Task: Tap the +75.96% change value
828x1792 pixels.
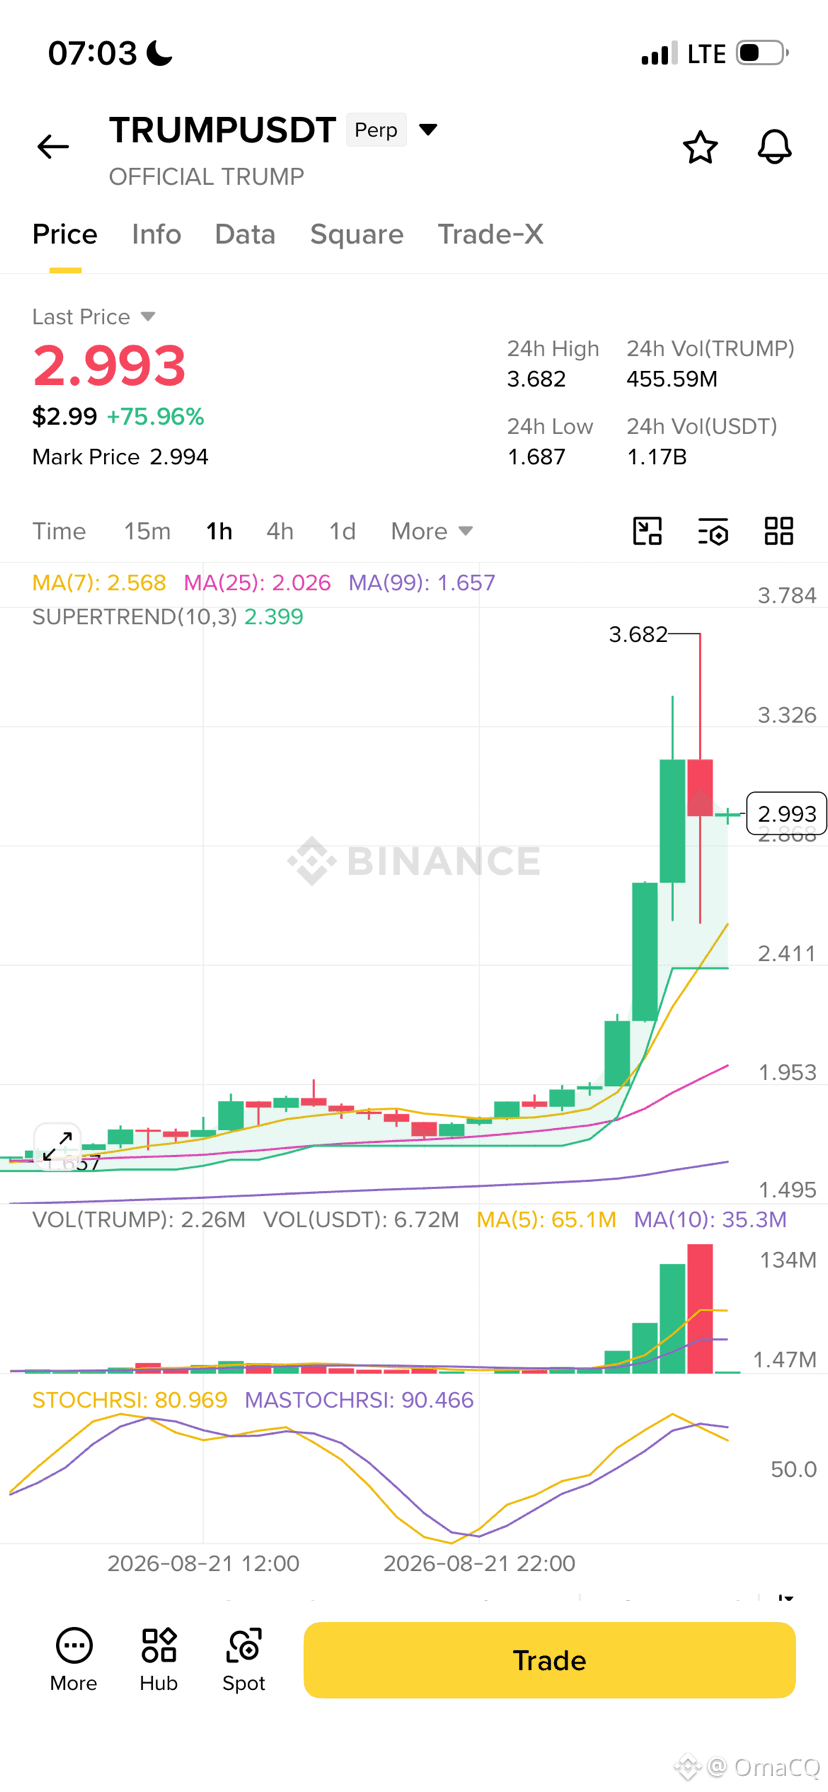Action: (155, 417)
